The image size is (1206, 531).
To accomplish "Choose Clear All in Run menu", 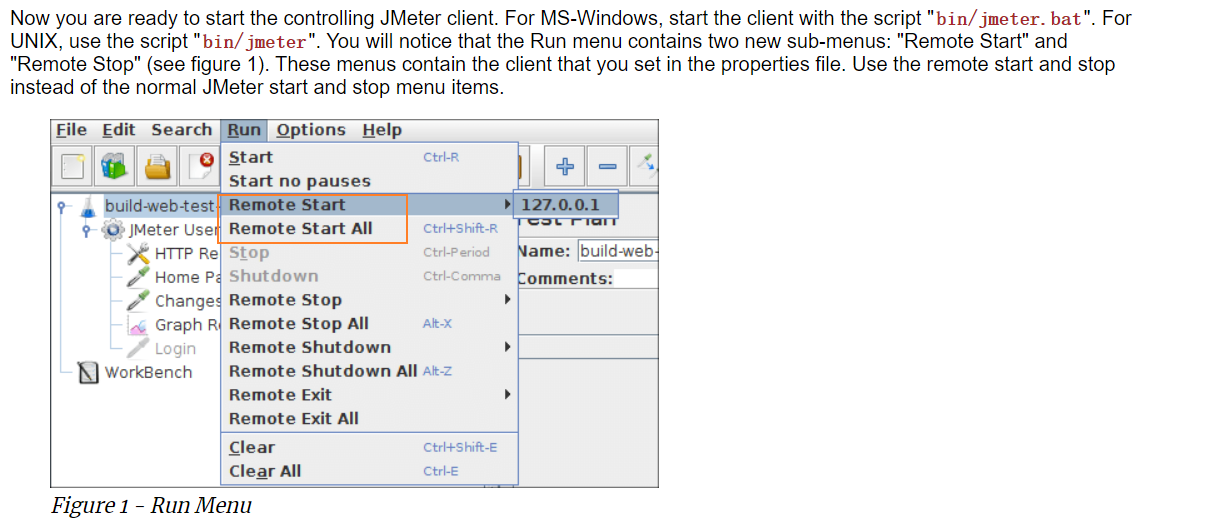I will tap(368, 471).
